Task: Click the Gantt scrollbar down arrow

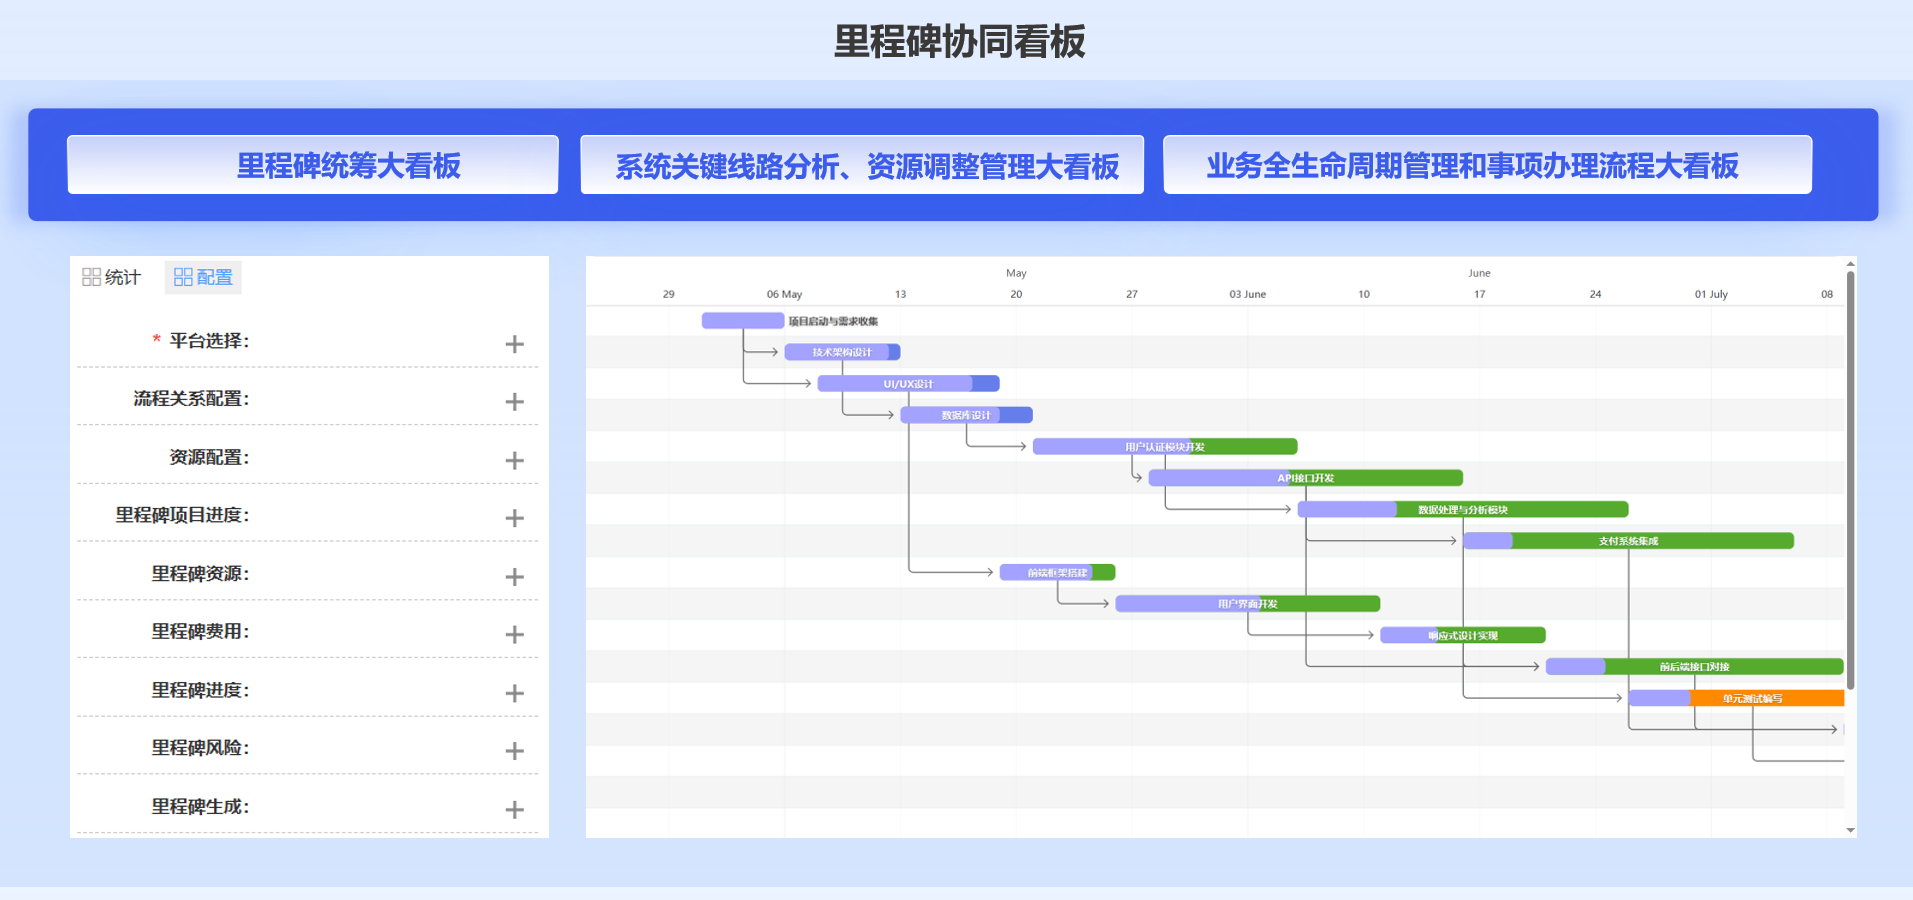Action: (1850, 830)
